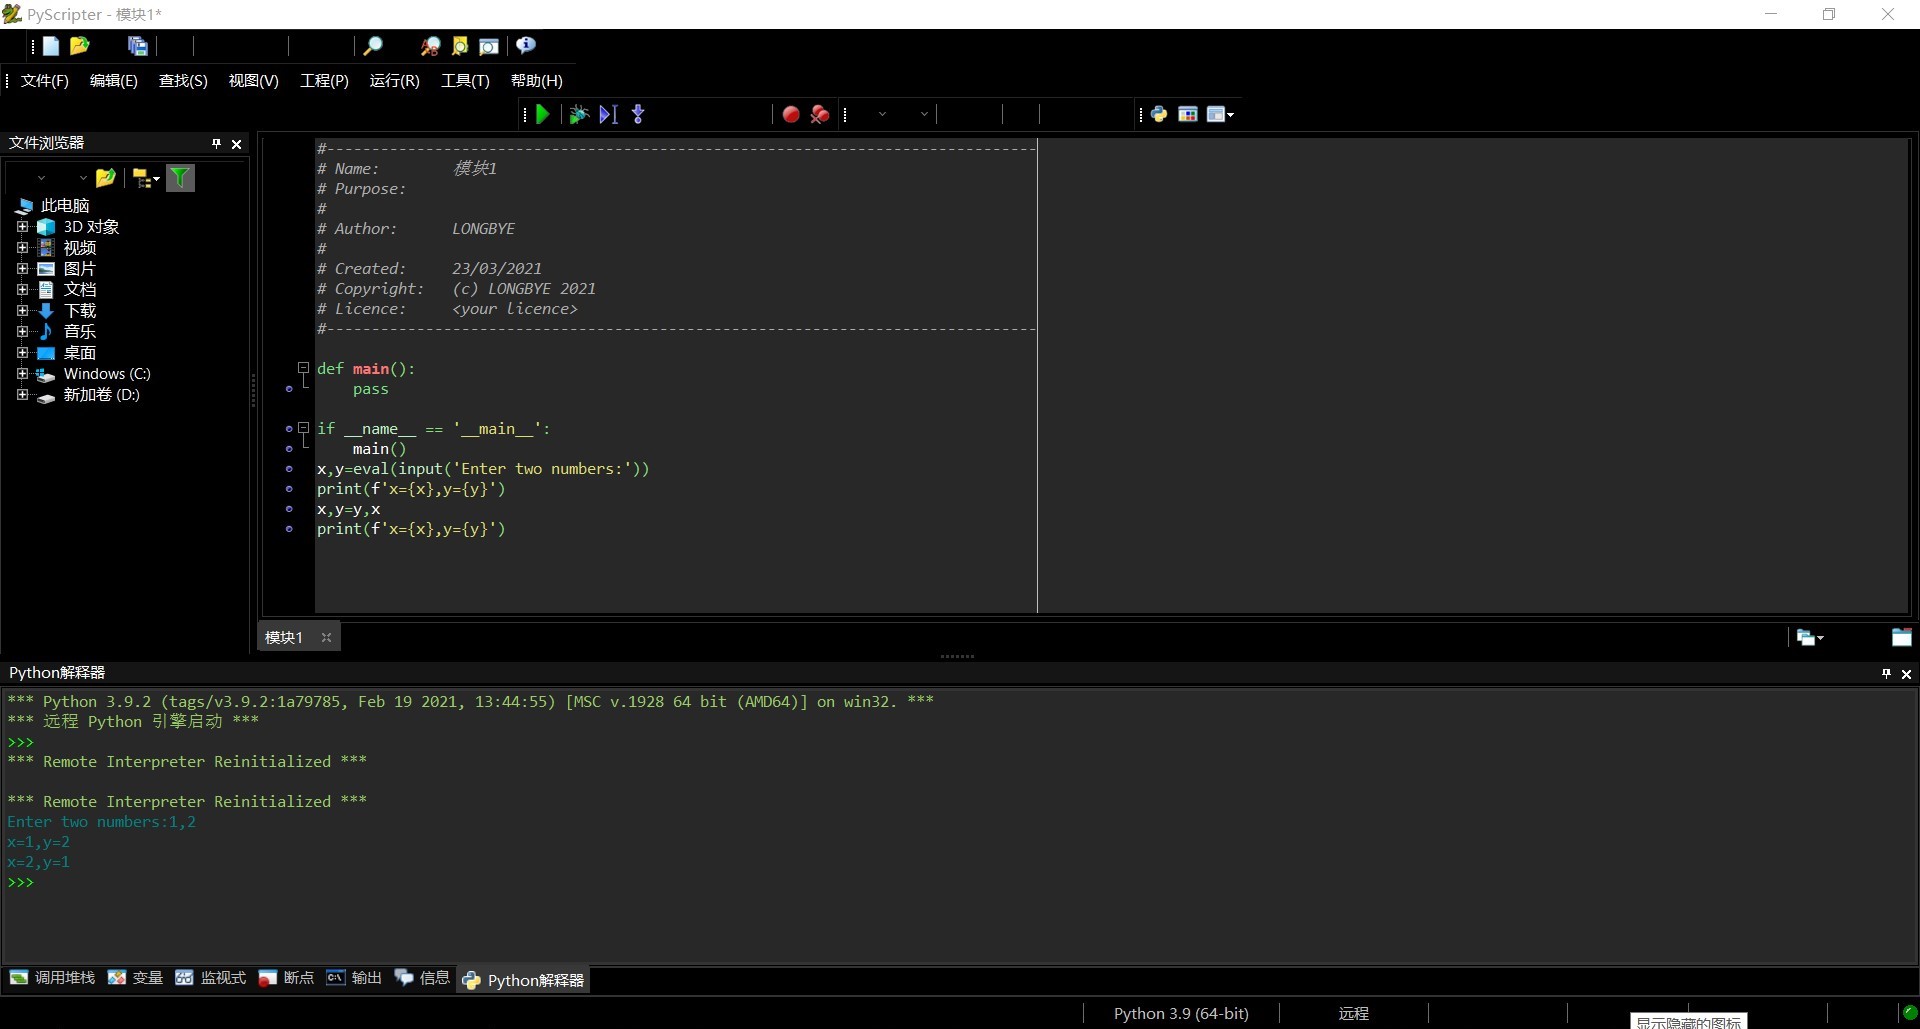Screen dimensions: 1920x1029
Task: Open the forward history dropdown in file browser
Action: coord(82,178)
